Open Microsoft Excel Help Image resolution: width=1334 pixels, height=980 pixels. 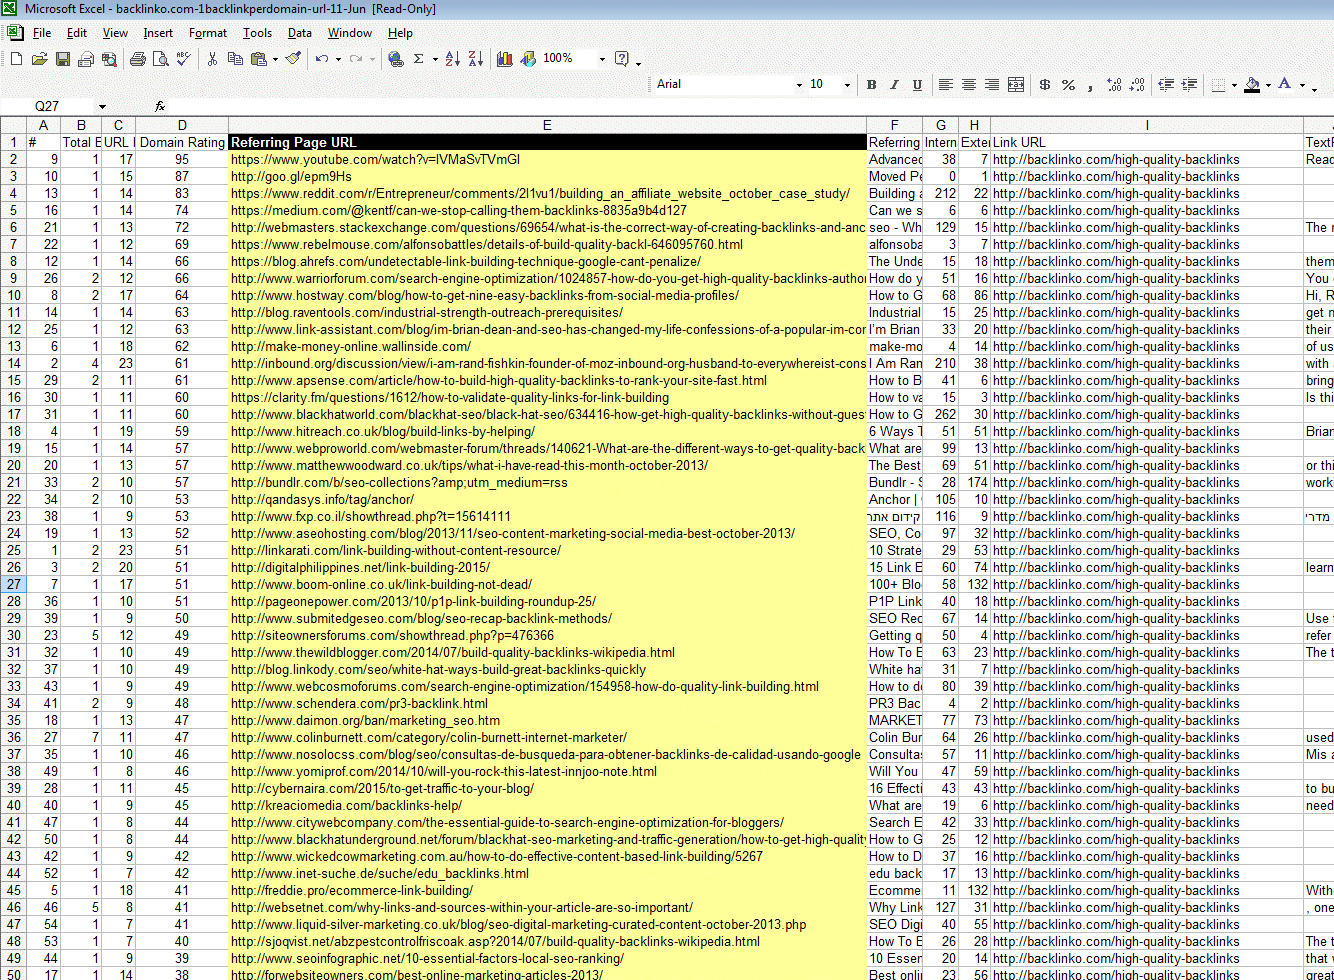click(x=622, y=59)
